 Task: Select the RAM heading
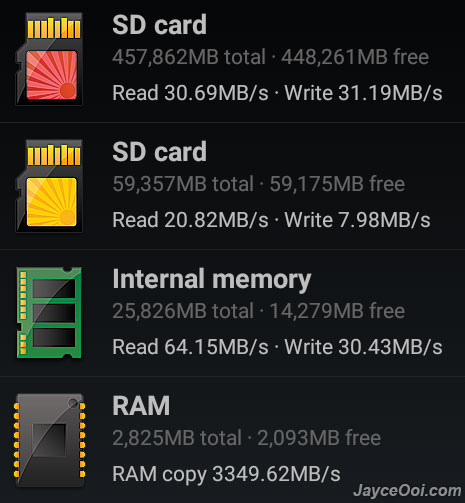[x=141, y=406]
